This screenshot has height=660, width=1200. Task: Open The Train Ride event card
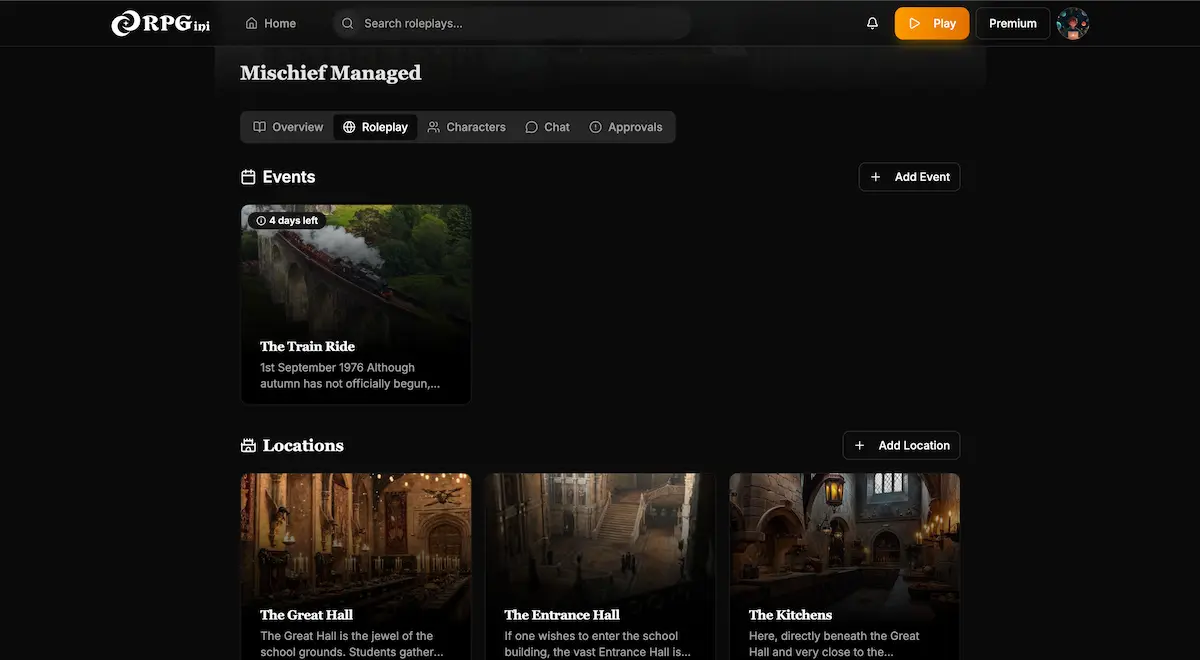point(355,304)
